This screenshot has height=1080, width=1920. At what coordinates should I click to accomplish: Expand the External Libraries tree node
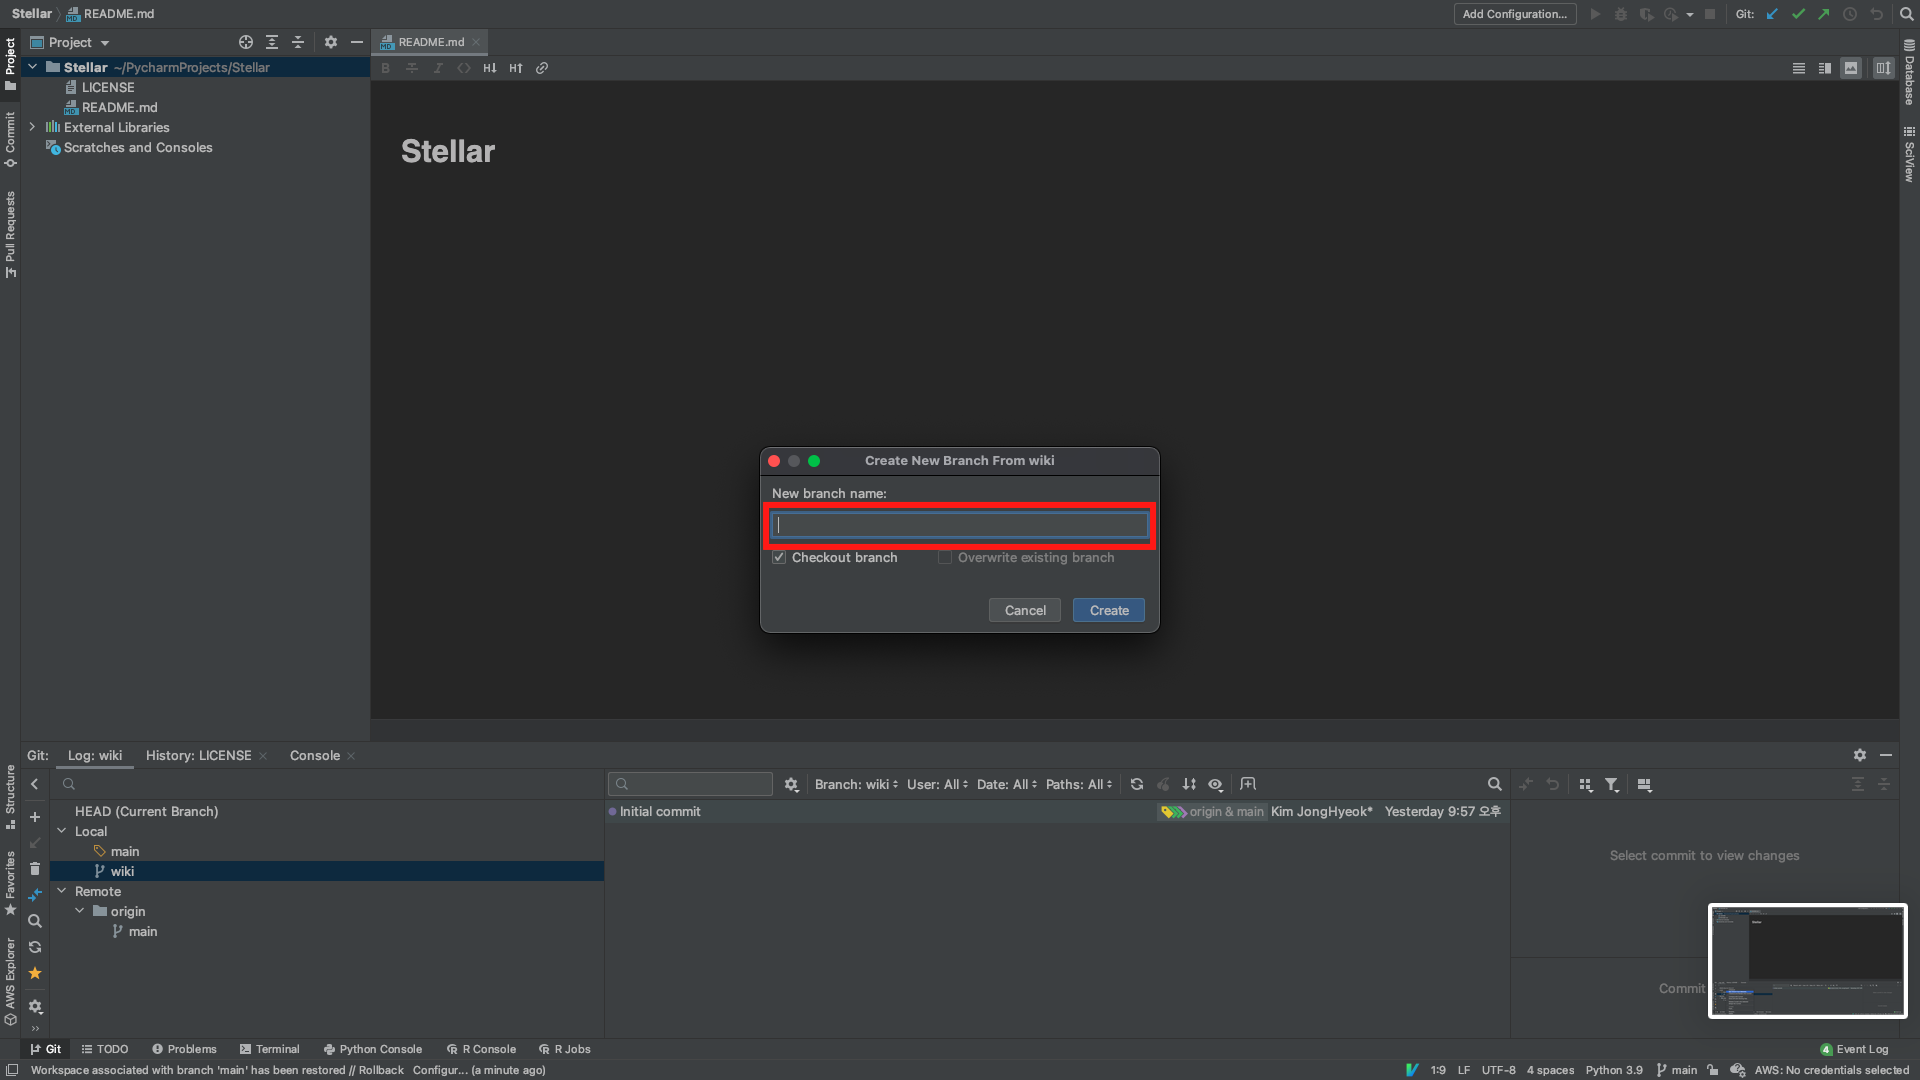pos(32,127)
